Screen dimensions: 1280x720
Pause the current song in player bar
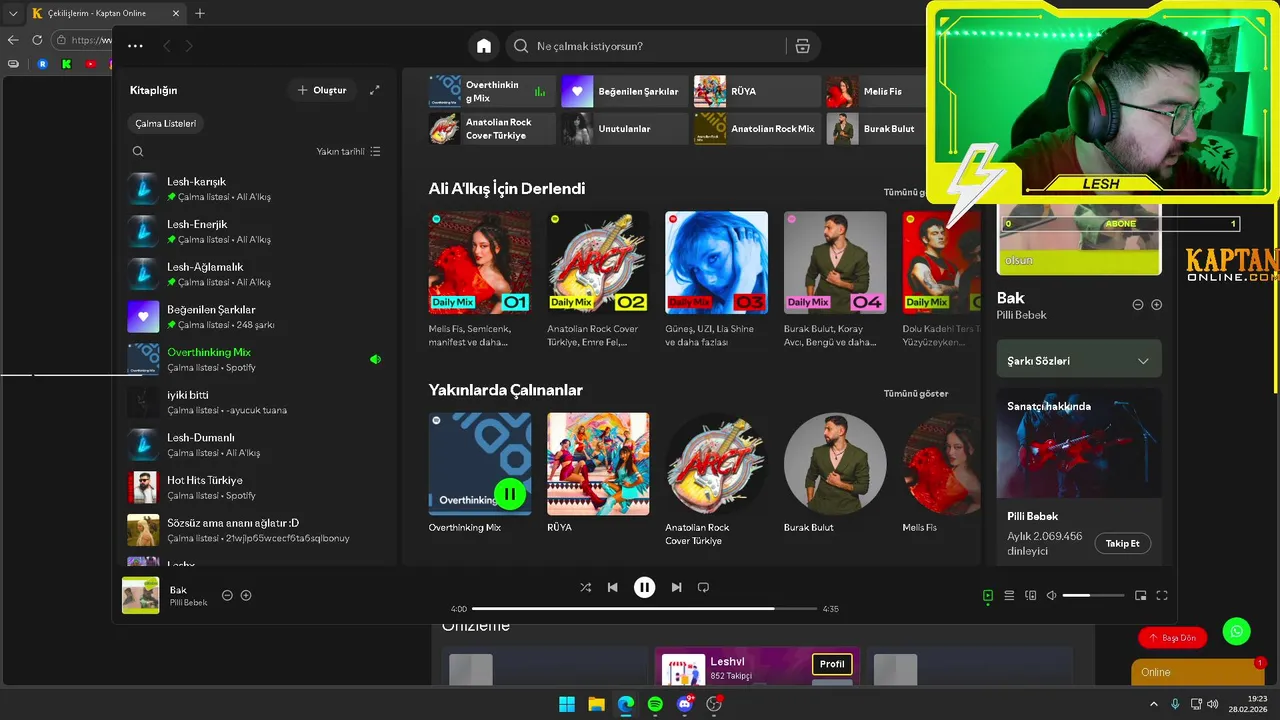[645, 588]
